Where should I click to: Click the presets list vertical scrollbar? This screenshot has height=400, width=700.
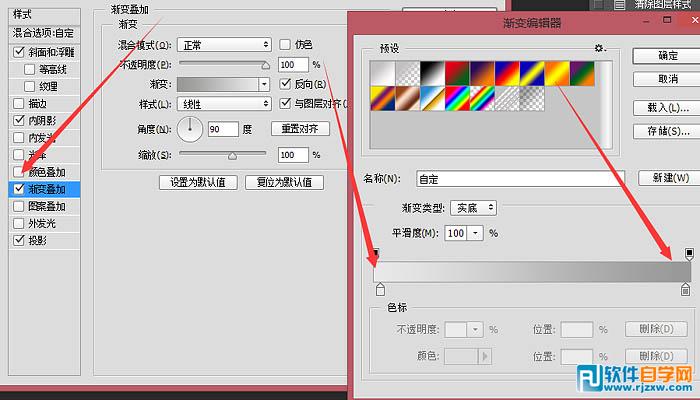tap(607, 104)
